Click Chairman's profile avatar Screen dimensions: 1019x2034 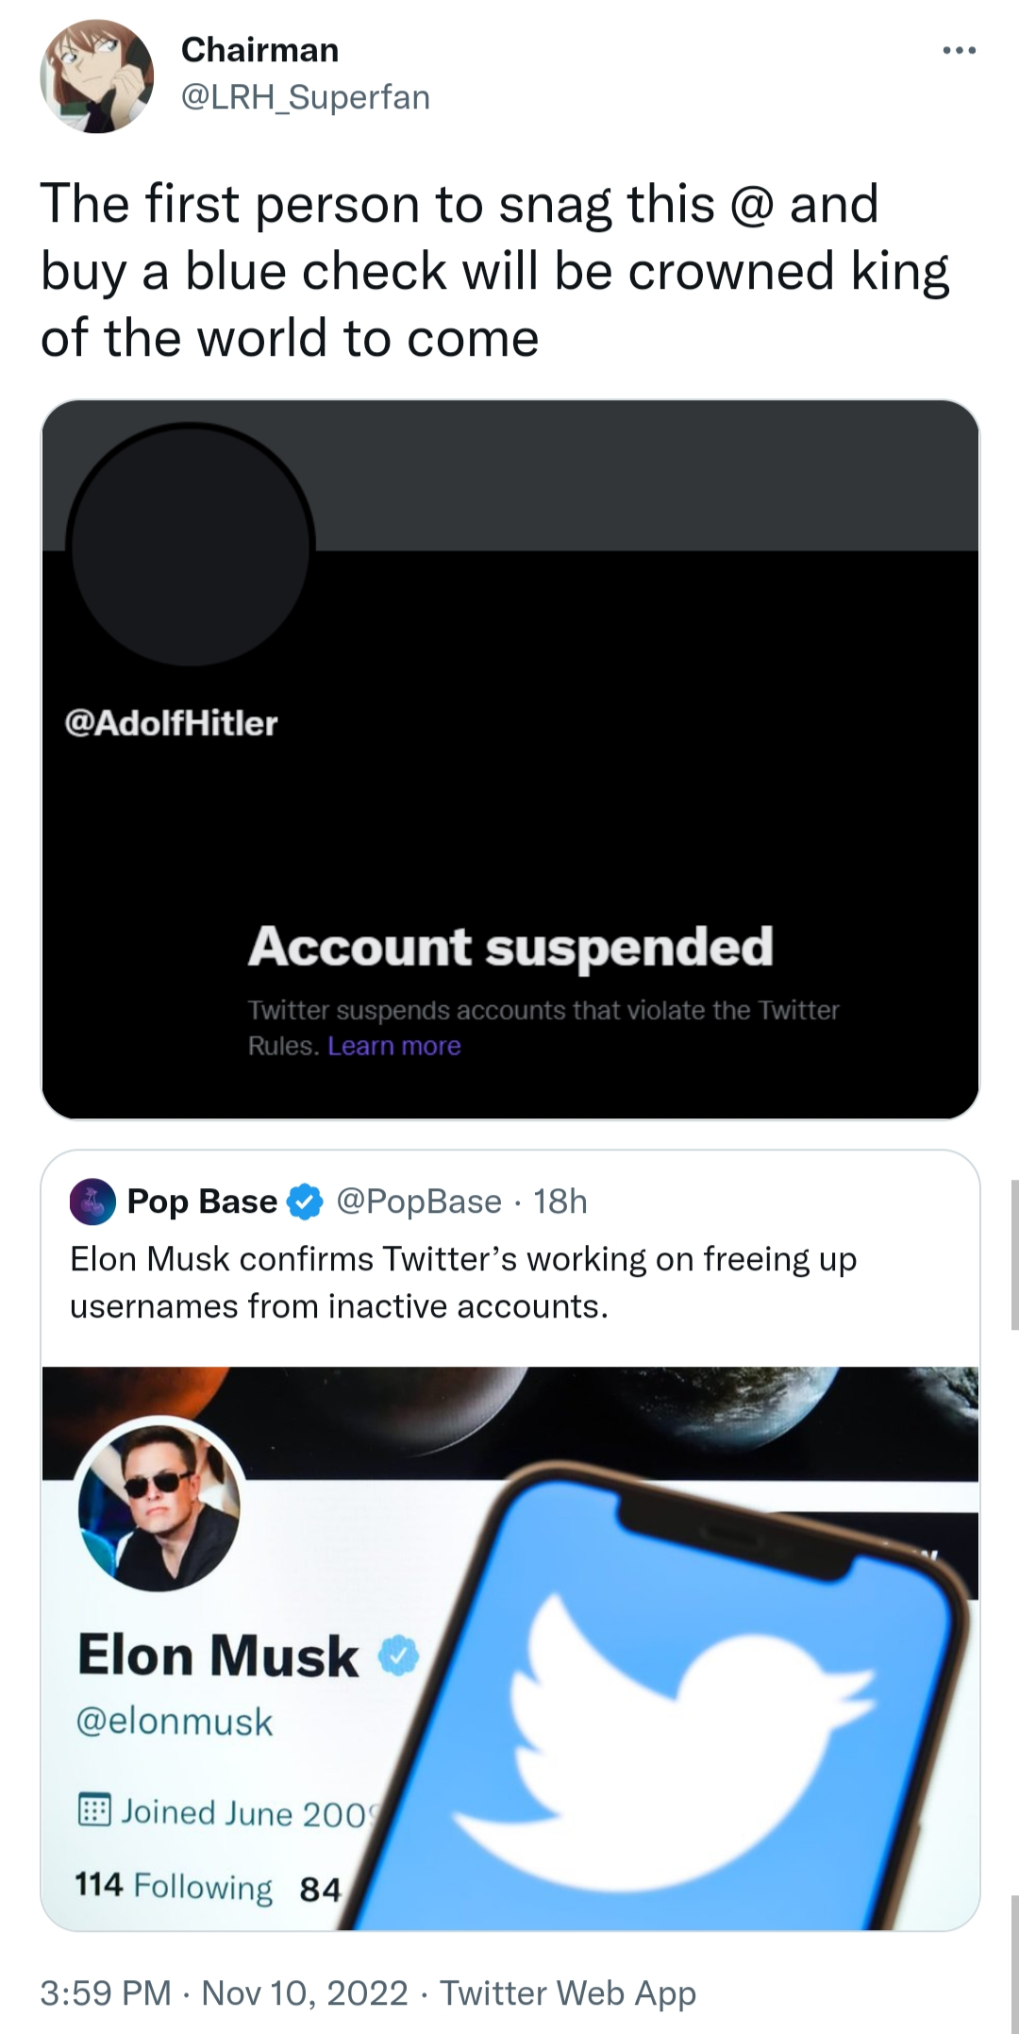tap(96, 77)
